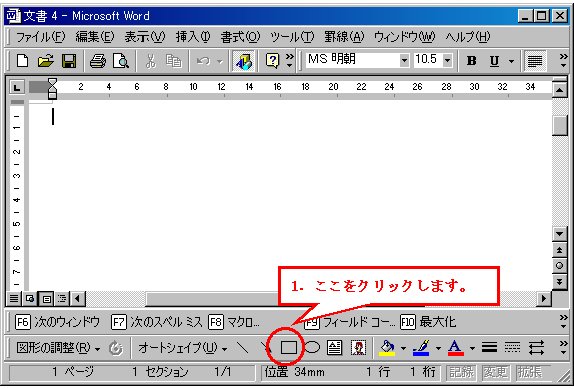
Task: Click the F10 最大化 button
Action: click(428, 322)
